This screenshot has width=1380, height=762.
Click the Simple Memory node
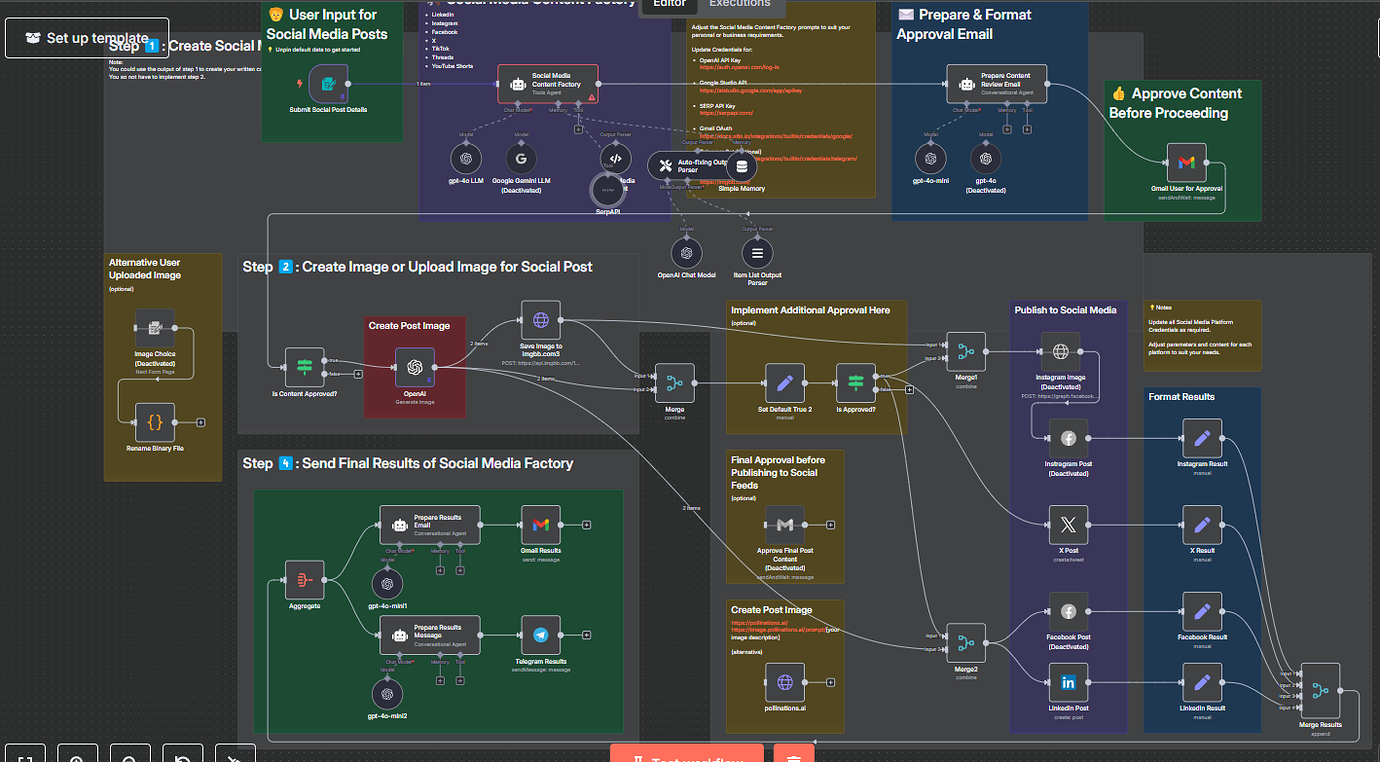tap(740, 168)
